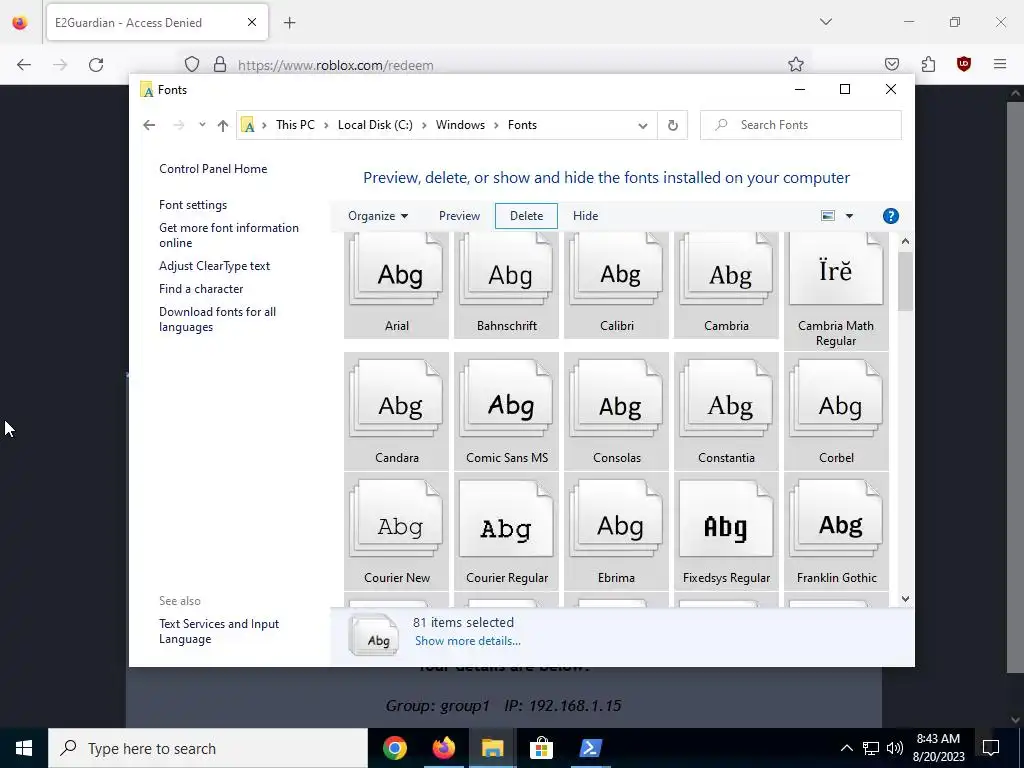Click the Firefox URL address field
The height and width of the screenshot is (768, 1024).
click(x=493, y=65)
